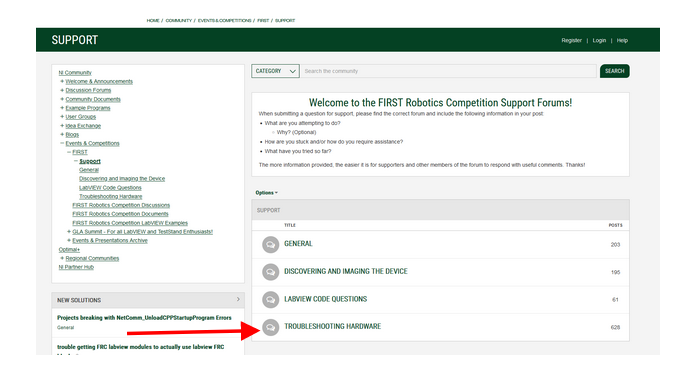Open the Help link in header
Screen dimensions: 687x374
click(x=622, y=40)
